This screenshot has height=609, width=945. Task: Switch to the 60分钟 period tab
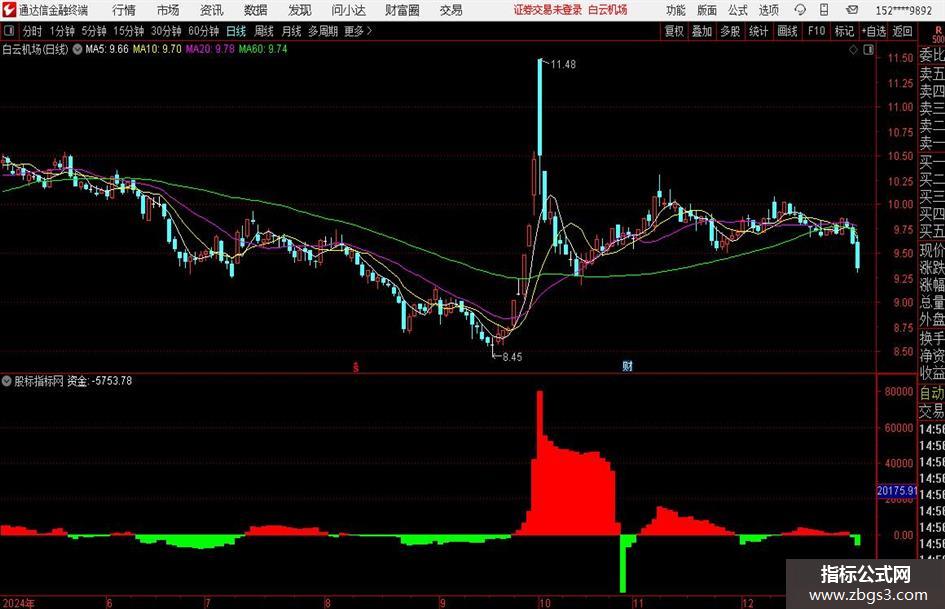pos(203,31)
